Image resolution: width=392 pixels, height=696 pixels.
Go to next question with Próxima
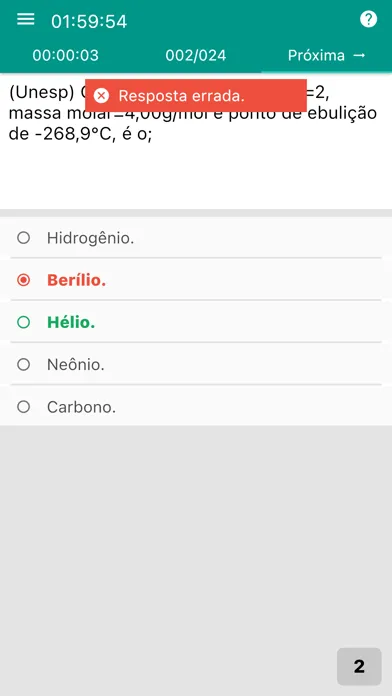pos(327,55)
